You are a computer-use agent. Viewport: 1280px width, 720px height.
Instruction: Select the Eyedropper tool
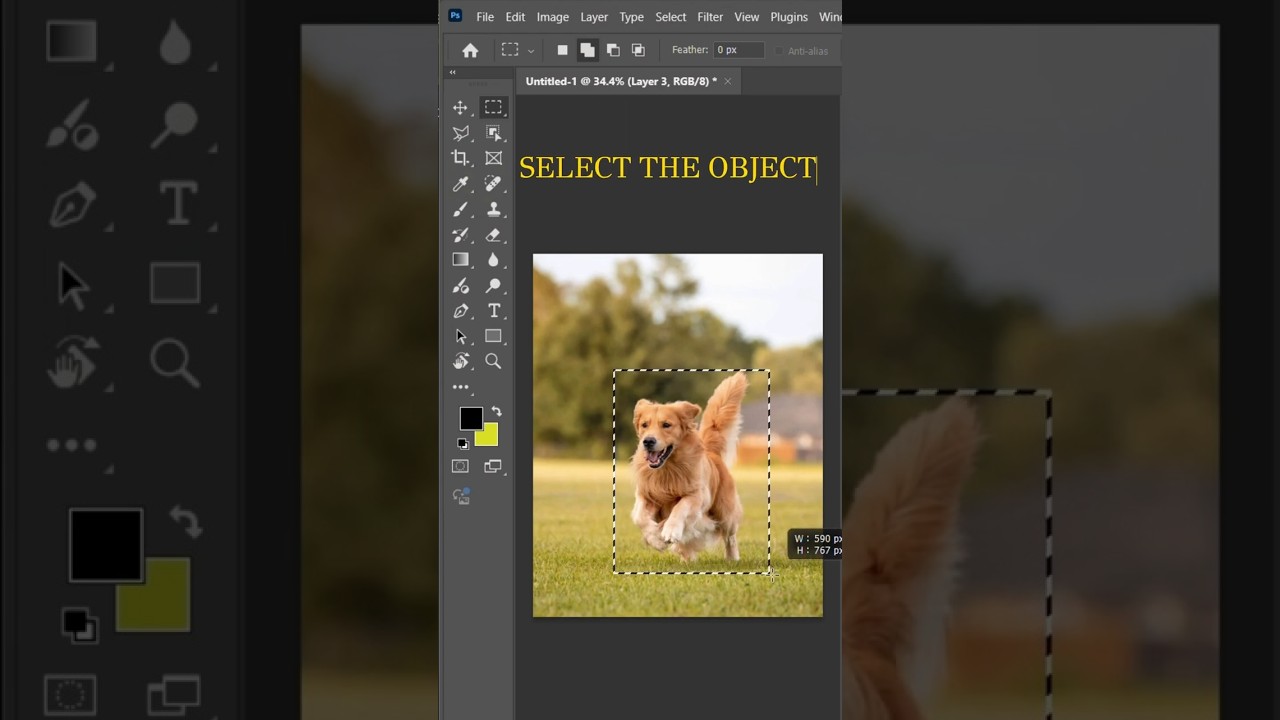(460, 184)
